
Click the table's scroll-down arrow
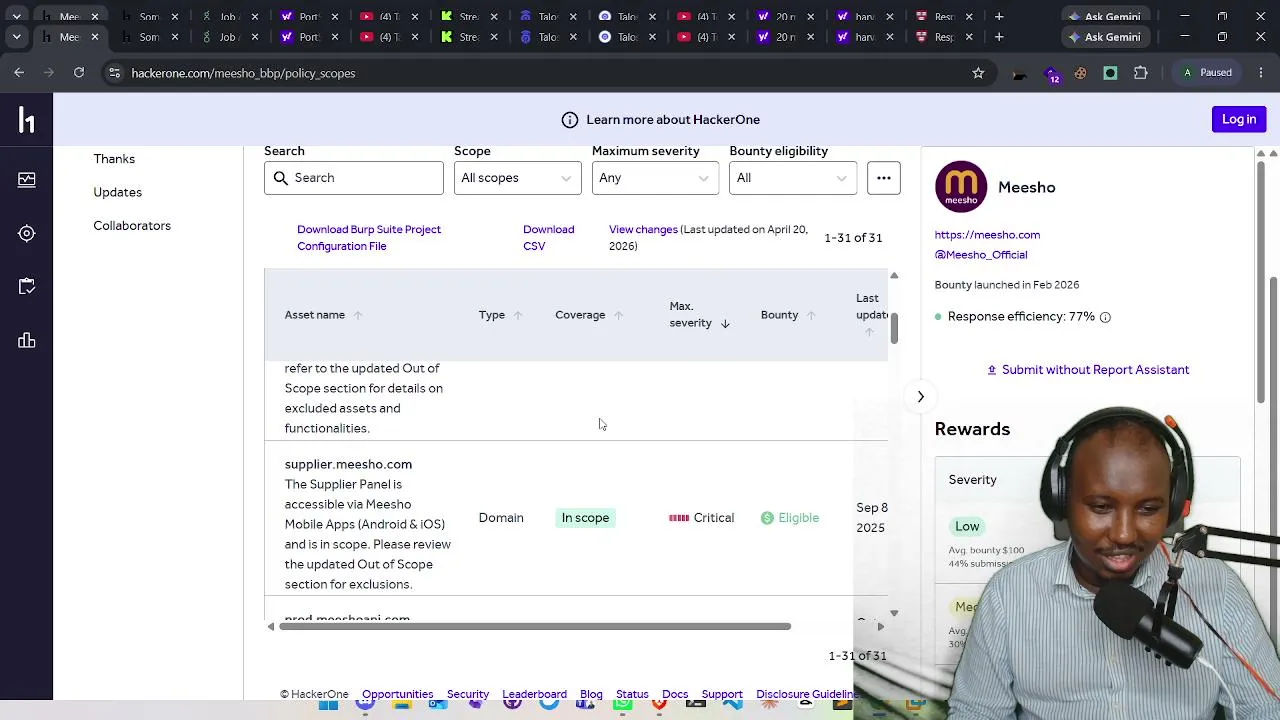coord(894,613)
